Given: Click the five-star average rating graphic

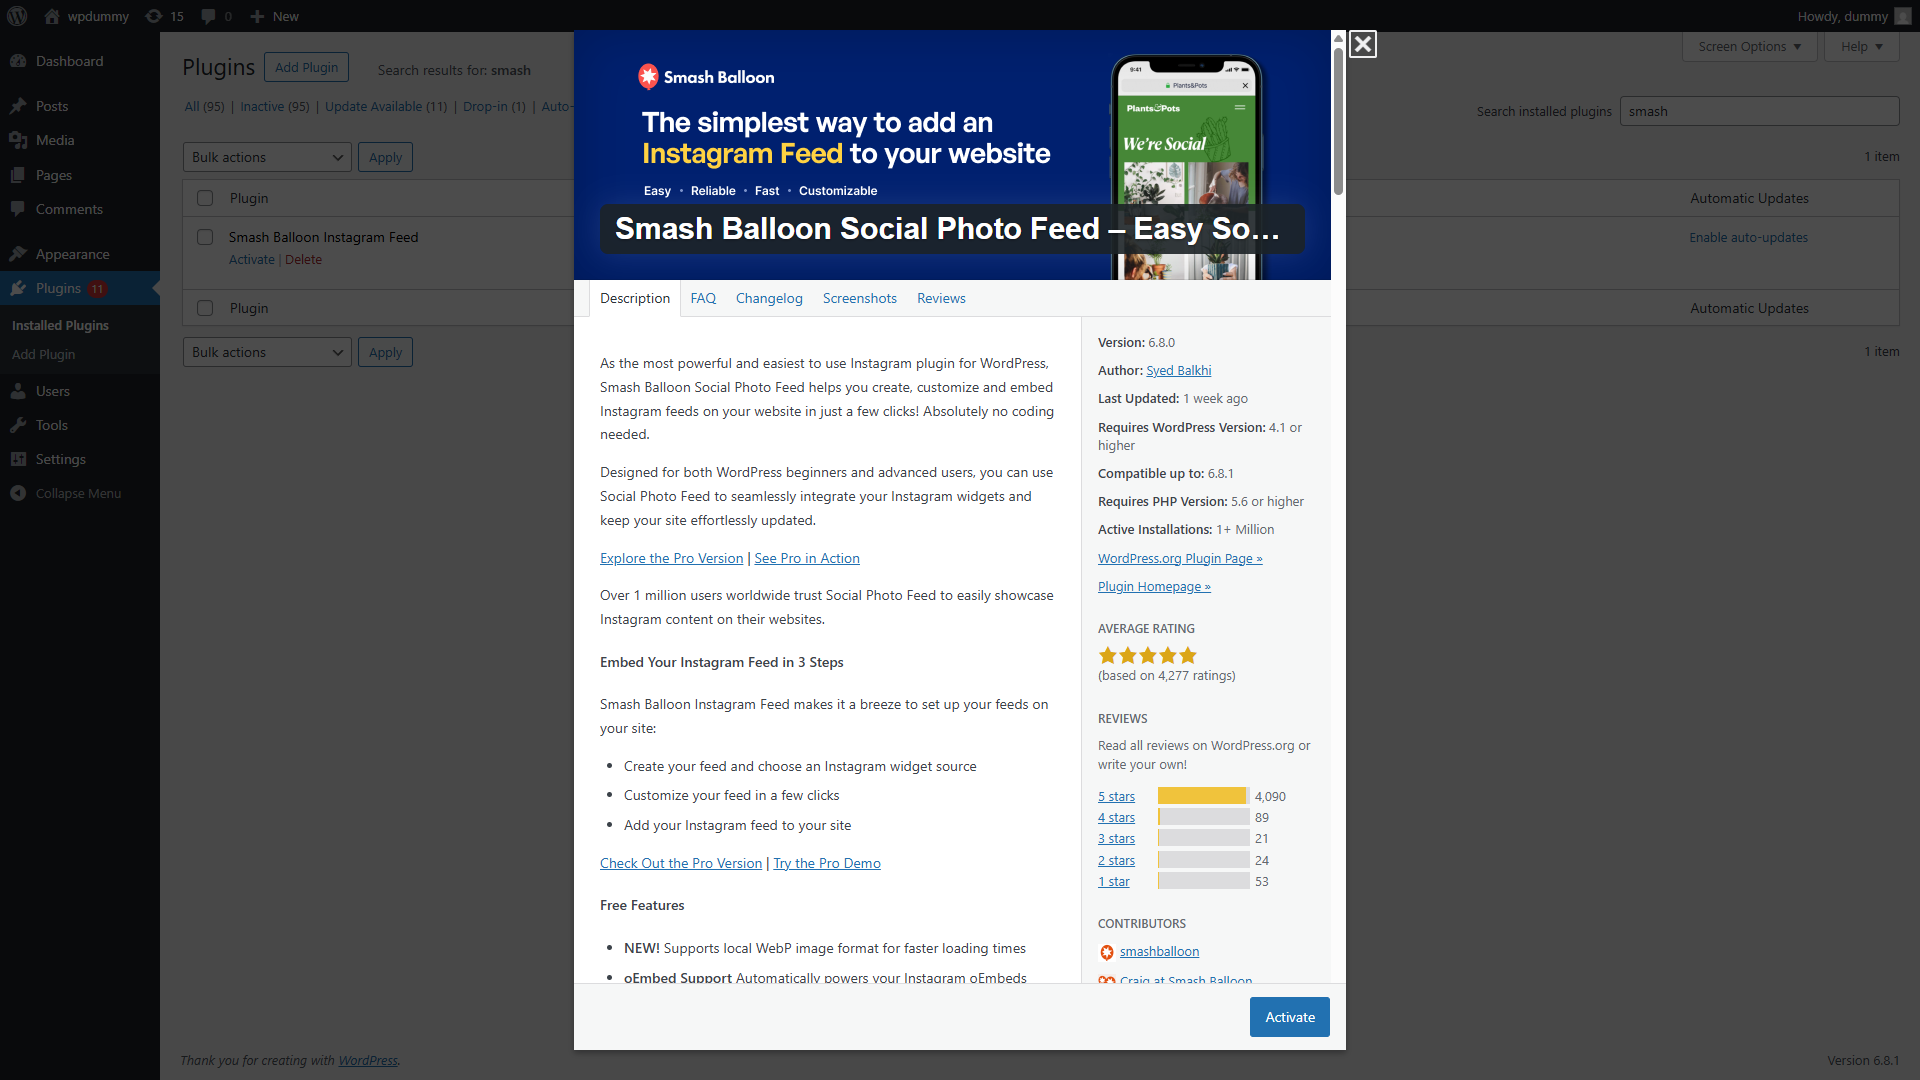Looking at the screenshot, I should [1147, 655].
